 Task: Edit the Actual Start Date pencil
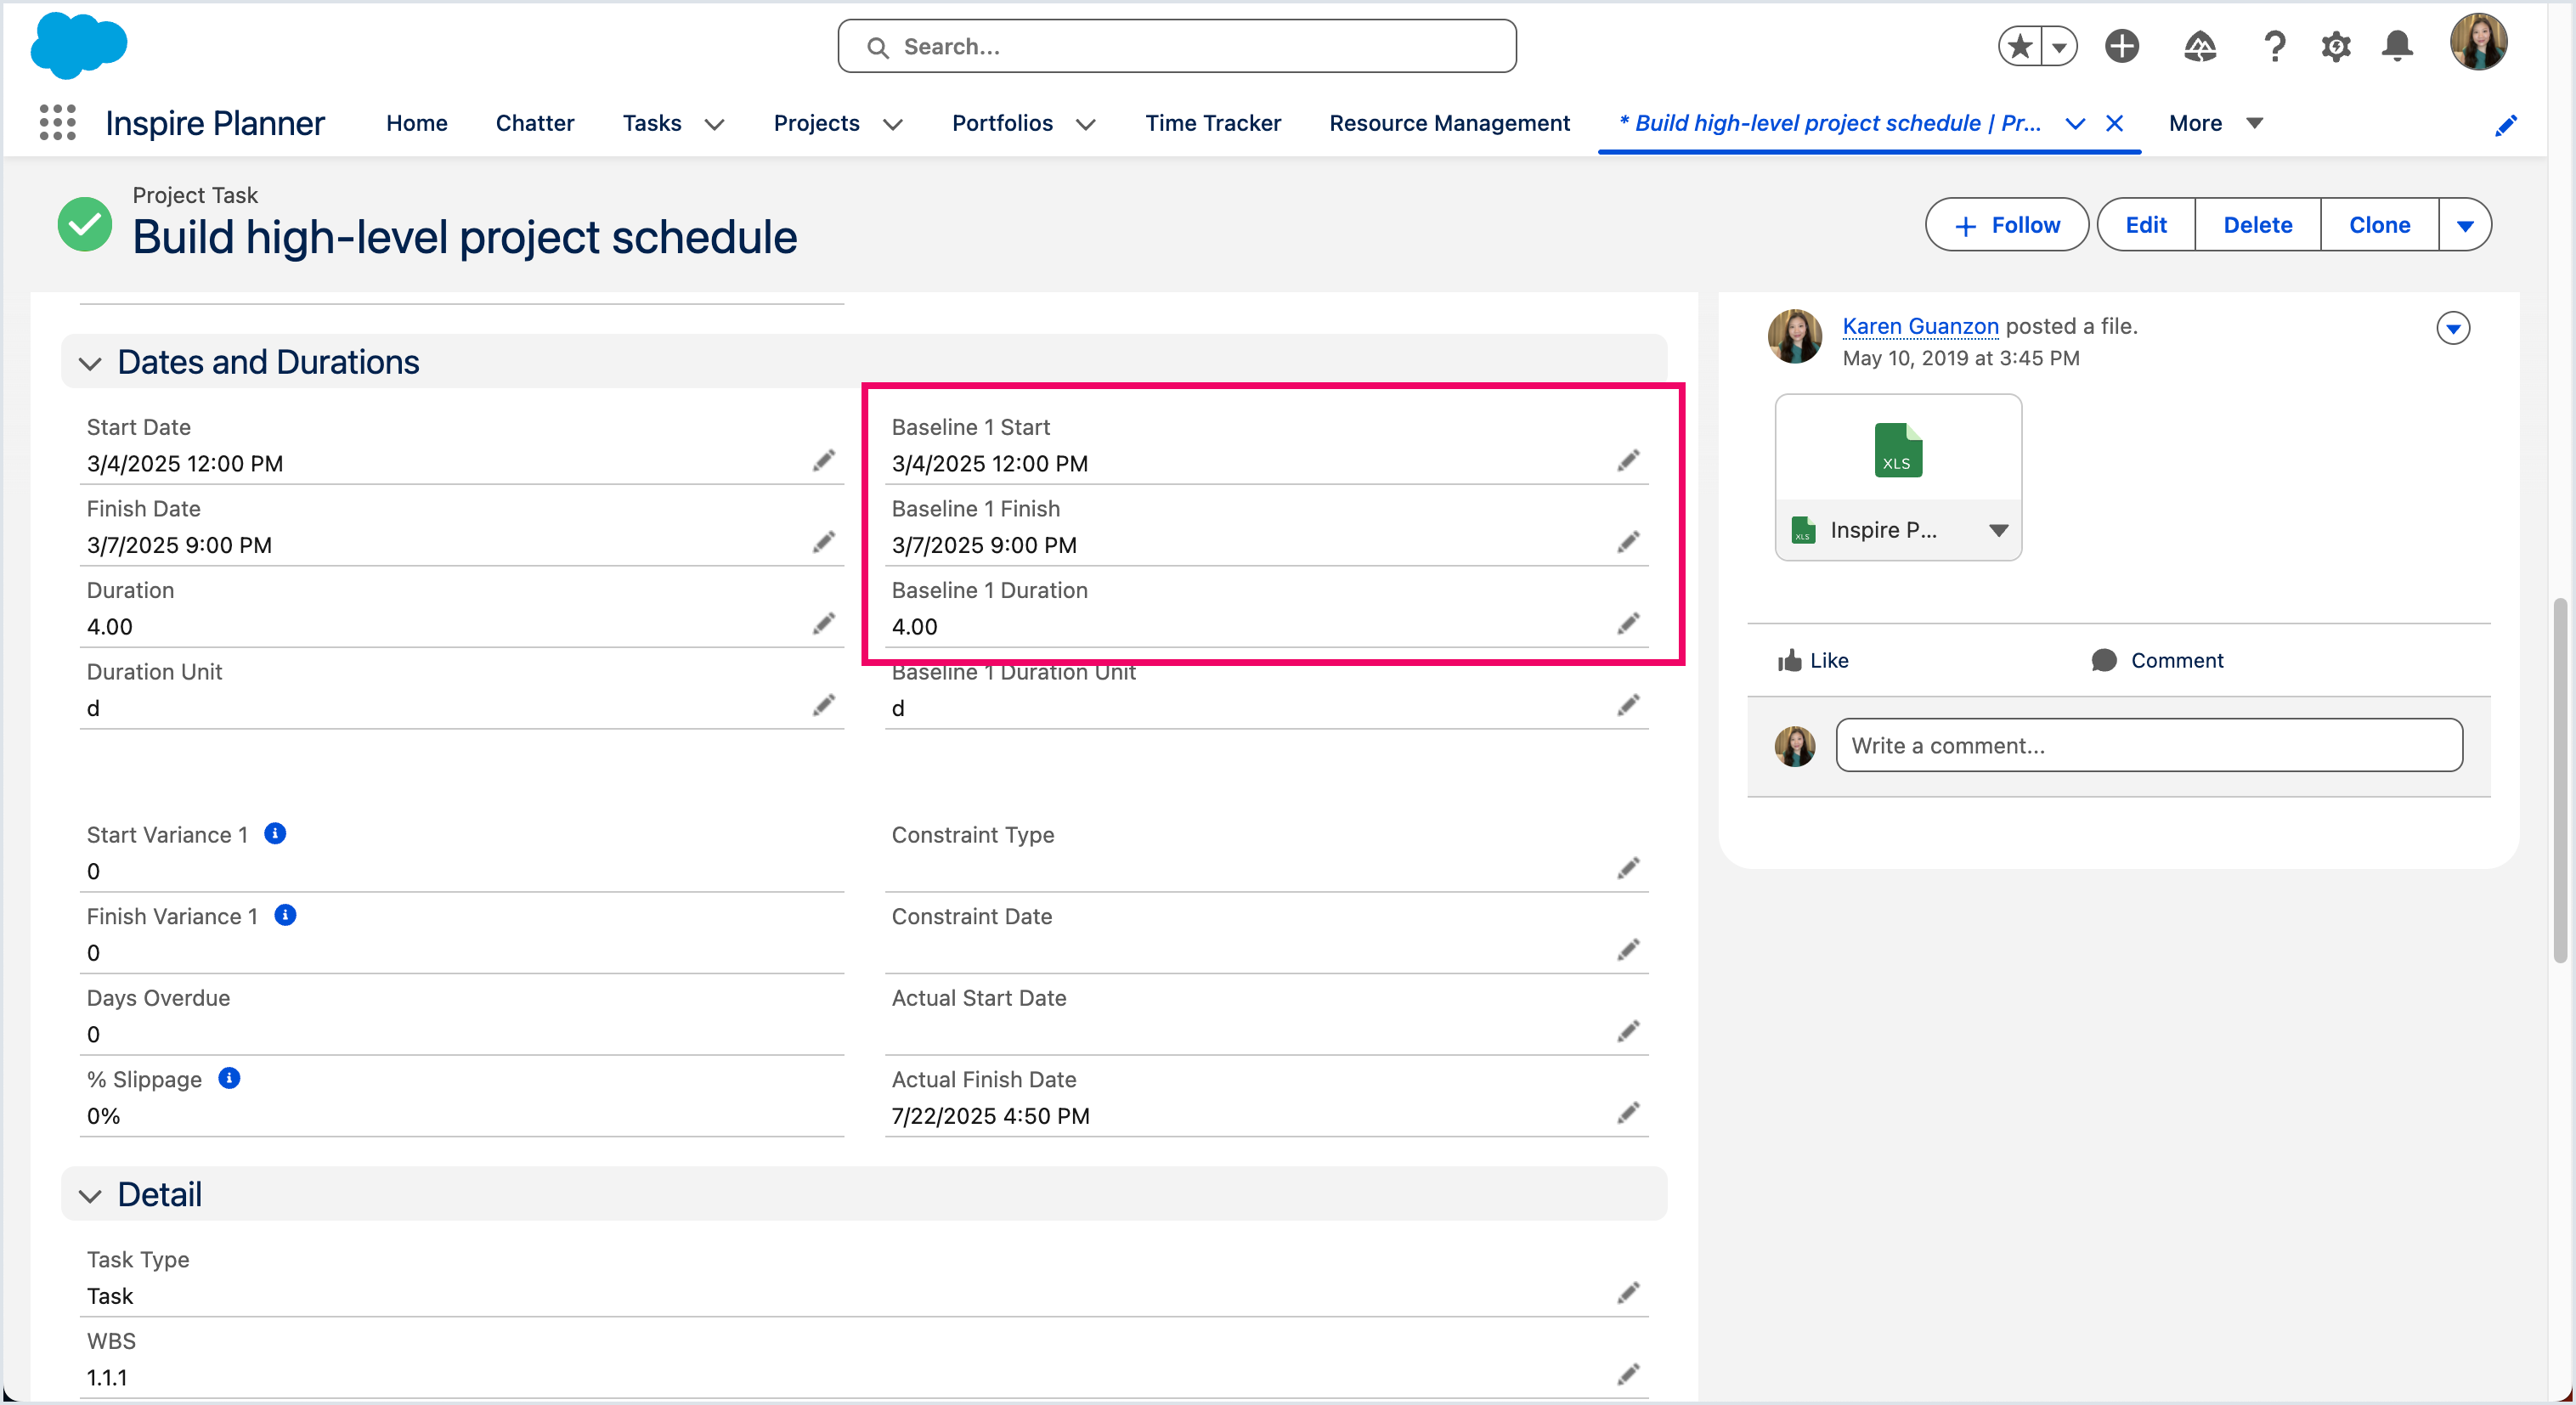click(x=1628, y=1031)
